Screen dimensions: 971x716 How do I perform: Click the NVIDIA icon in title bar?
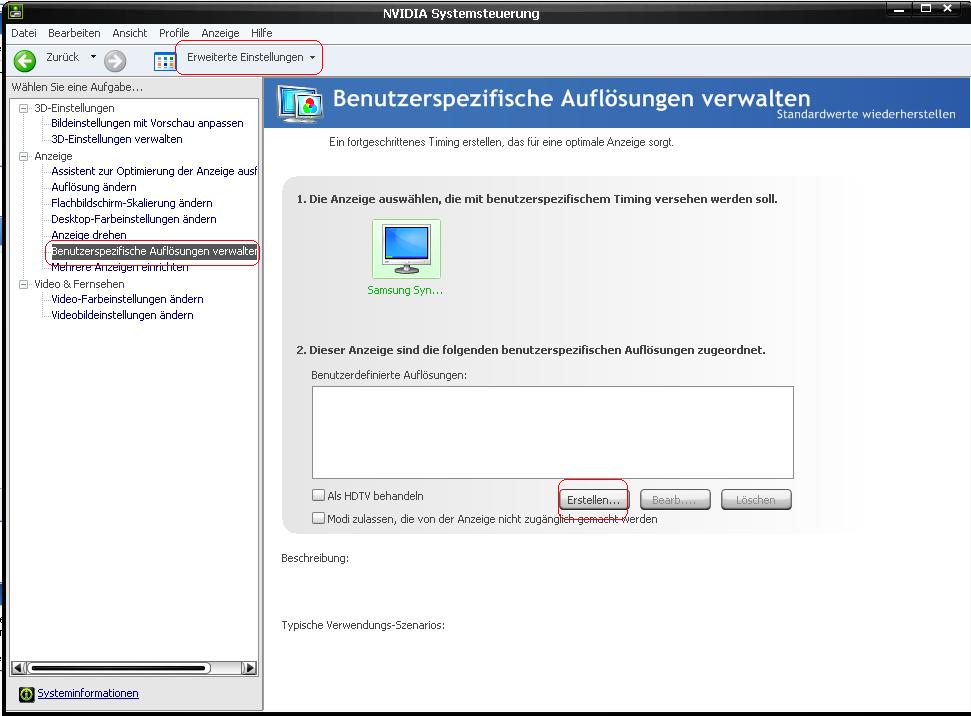(x=15, y=11)
